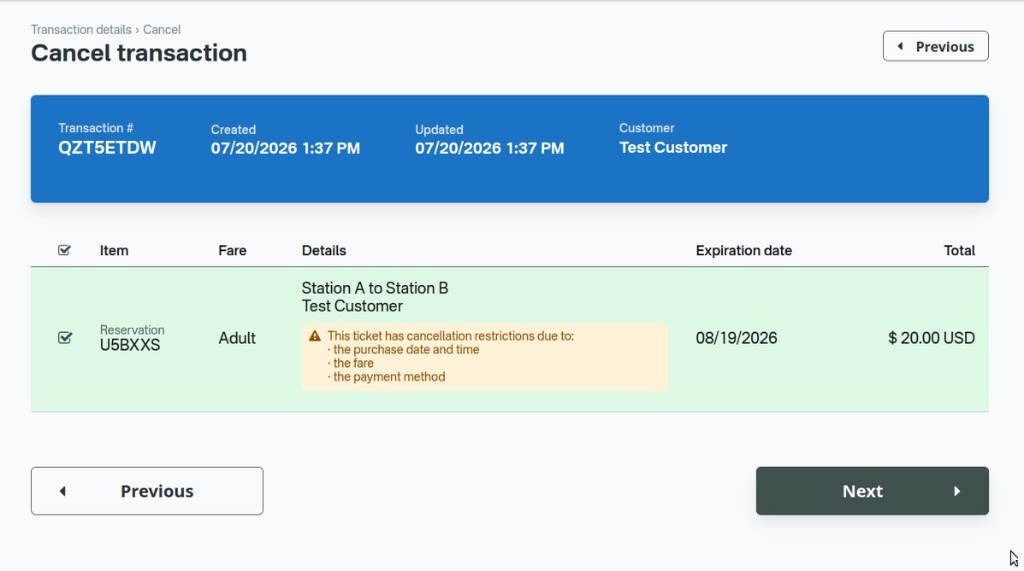Screen dimensions: 1024x571
Task: Click the Fare column header
Action: click(x=232, y=250)
